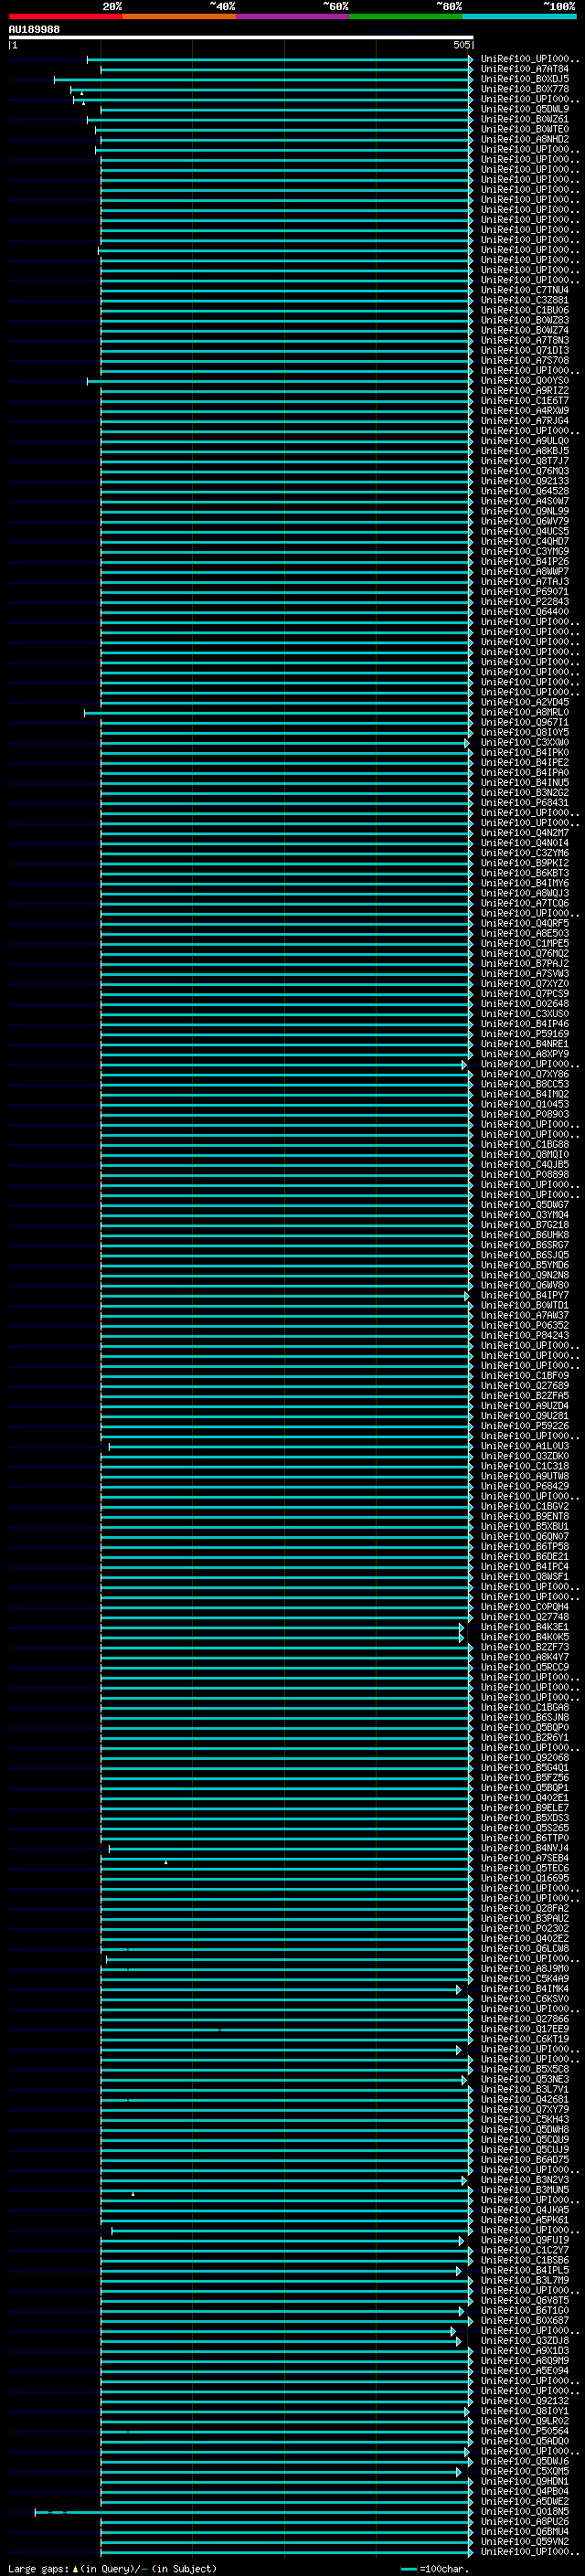Select hit label UniRef100_A8NHD2

tap(525, 139)
